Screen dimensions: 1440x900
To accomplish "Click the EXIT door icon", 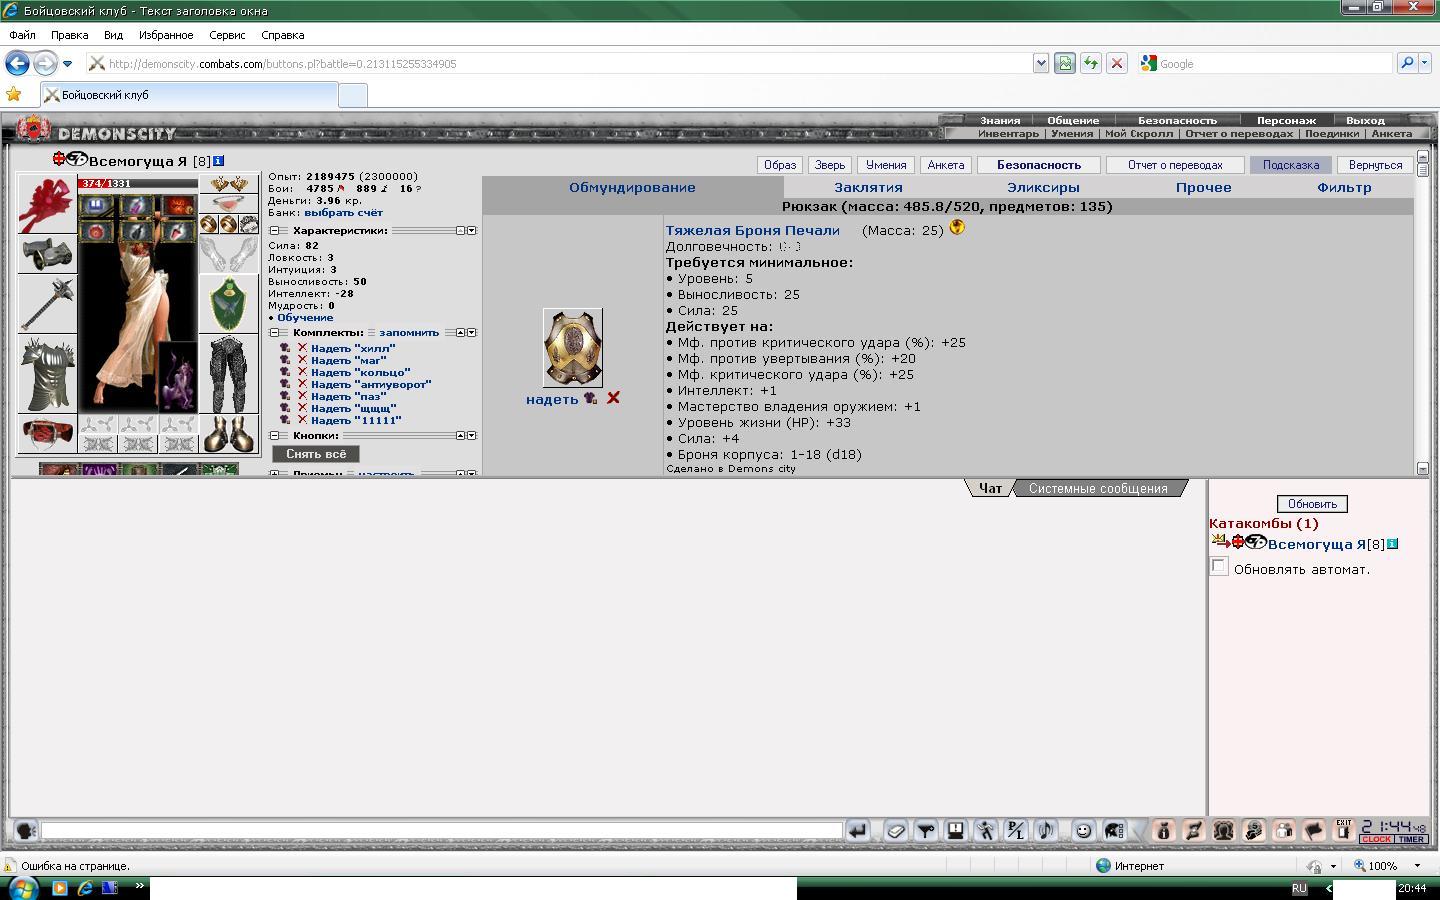I will click(x=1343, y=831).
